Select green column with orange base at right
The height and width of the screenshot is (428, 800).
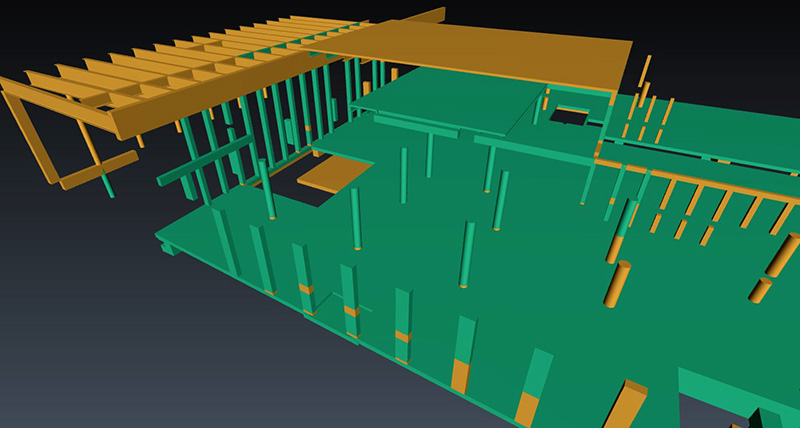click(x=620, y=230)
